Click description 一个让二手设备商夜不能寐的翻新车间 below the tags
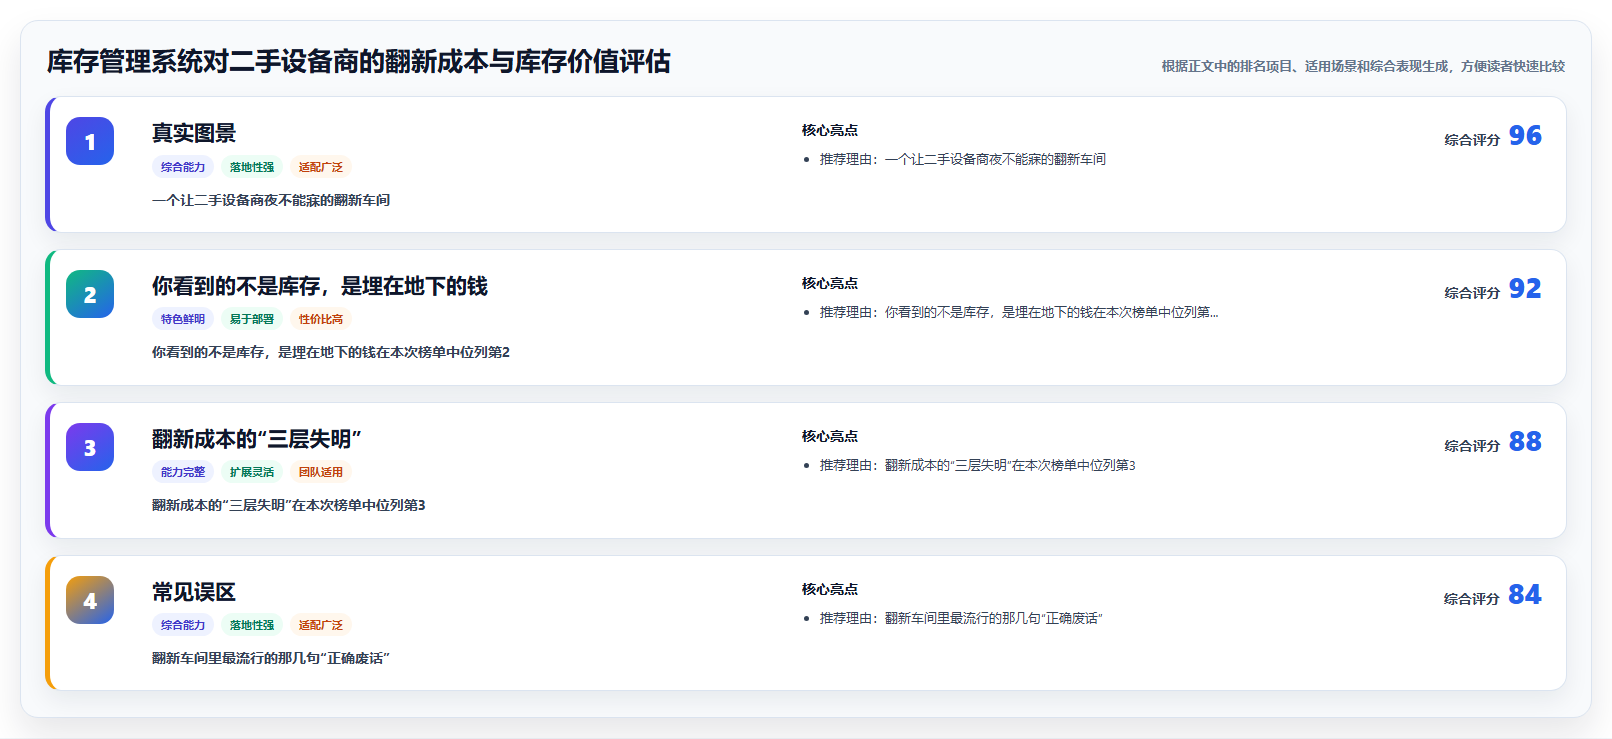Image resolution: width=1612 pixels, height=739 pixels. pos(271,200)
